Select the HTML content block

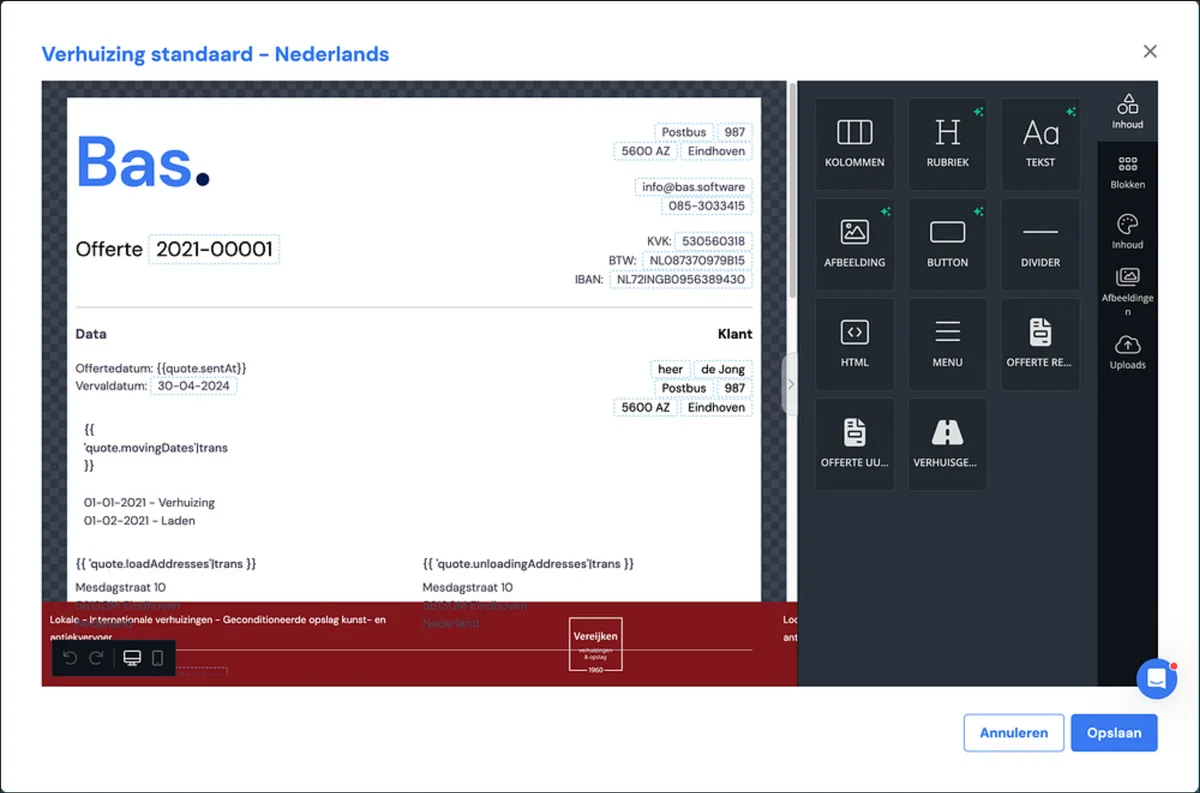pyautogui.click(x=855, y=344)
